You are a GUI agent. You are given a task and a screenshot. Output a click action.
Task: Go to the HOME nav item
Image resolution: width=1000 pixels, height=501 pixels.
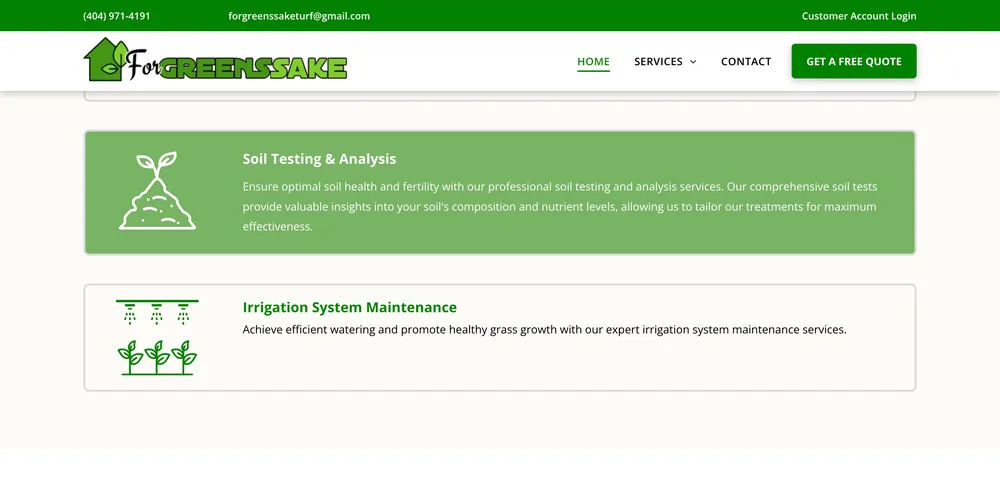click(x=593, y=62)
